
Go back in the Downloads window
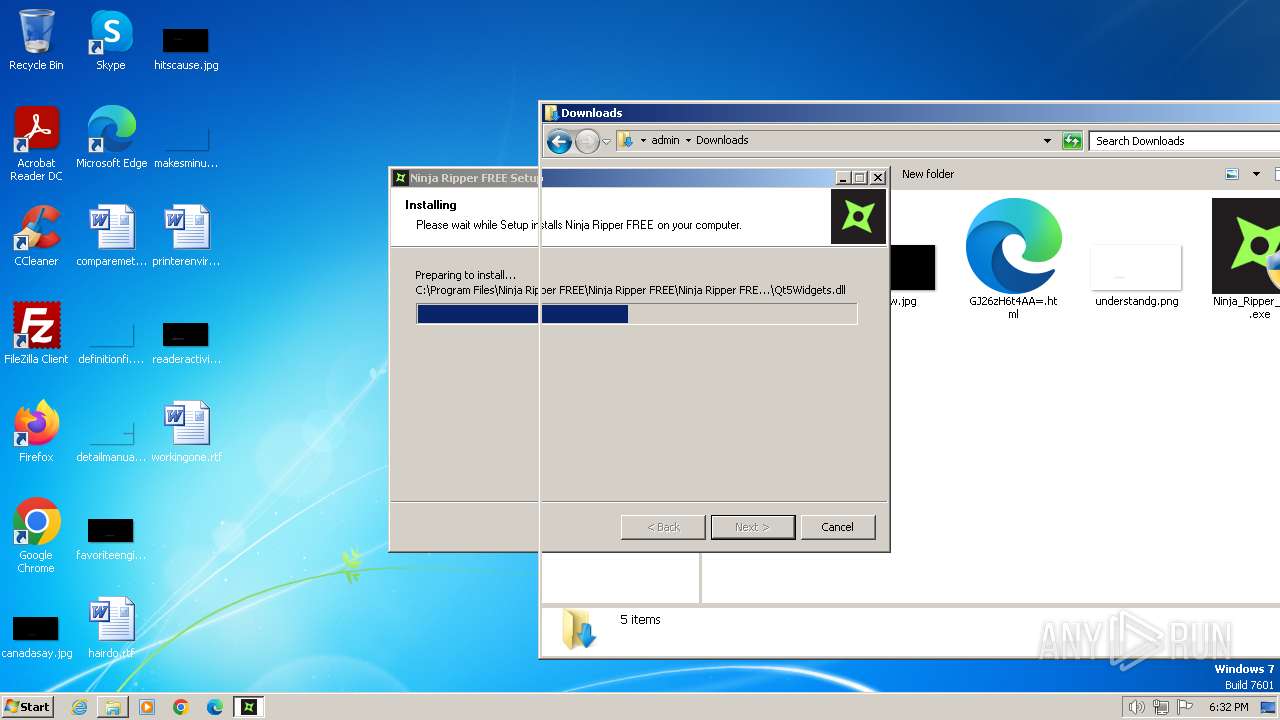tap(560, 141)
